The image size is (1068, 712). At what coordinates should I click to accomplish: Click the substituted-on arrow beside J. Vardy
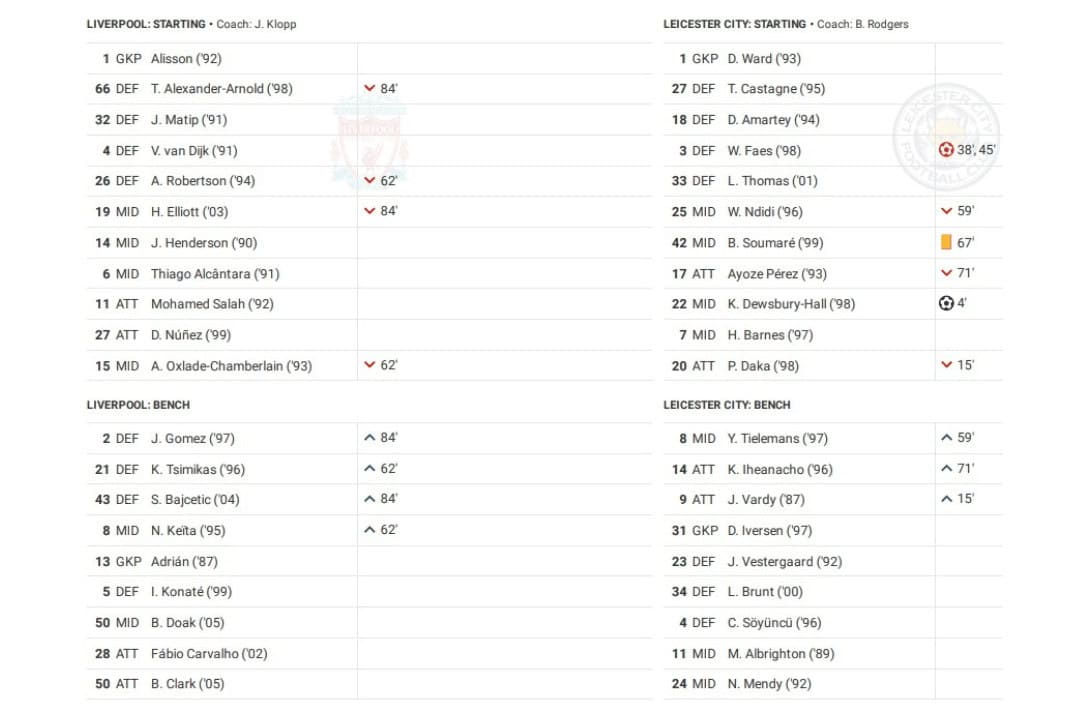point(946,499)
